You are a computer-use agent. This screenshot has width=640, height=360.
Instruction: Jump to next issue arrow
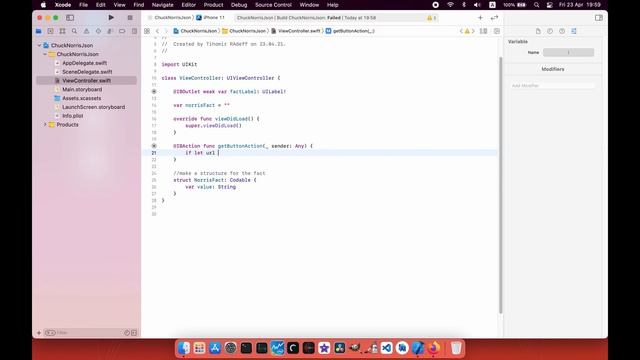473,31
